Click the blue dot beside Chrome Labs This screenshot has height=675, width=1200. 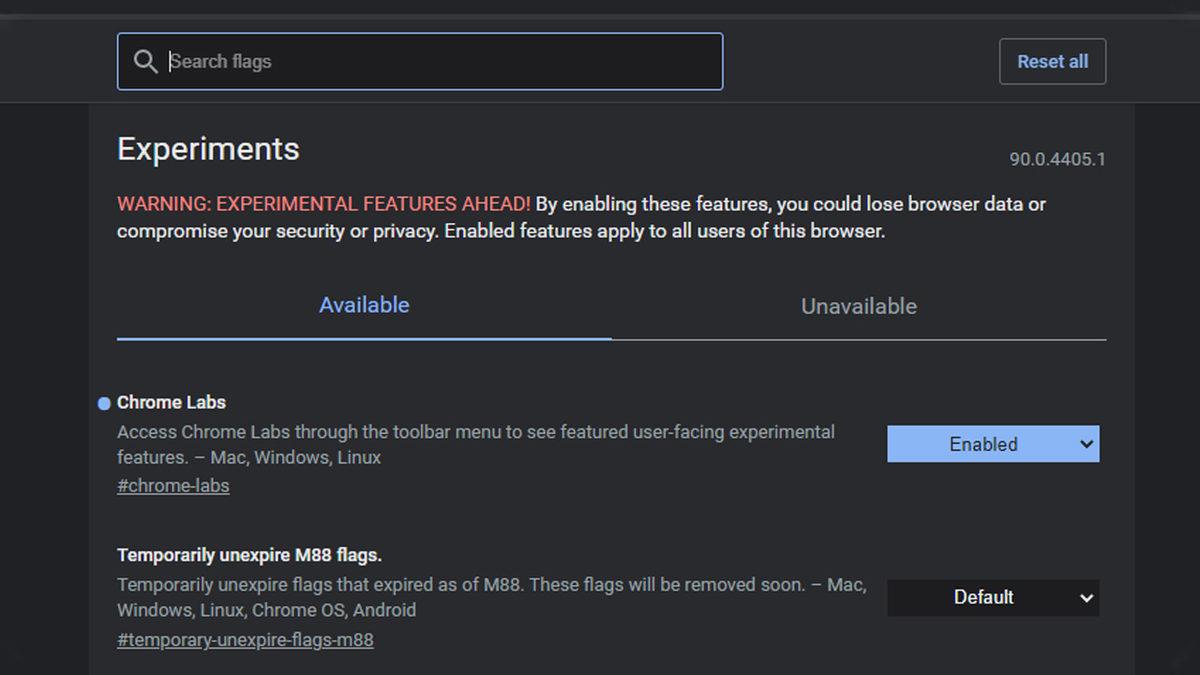[104, 404]
